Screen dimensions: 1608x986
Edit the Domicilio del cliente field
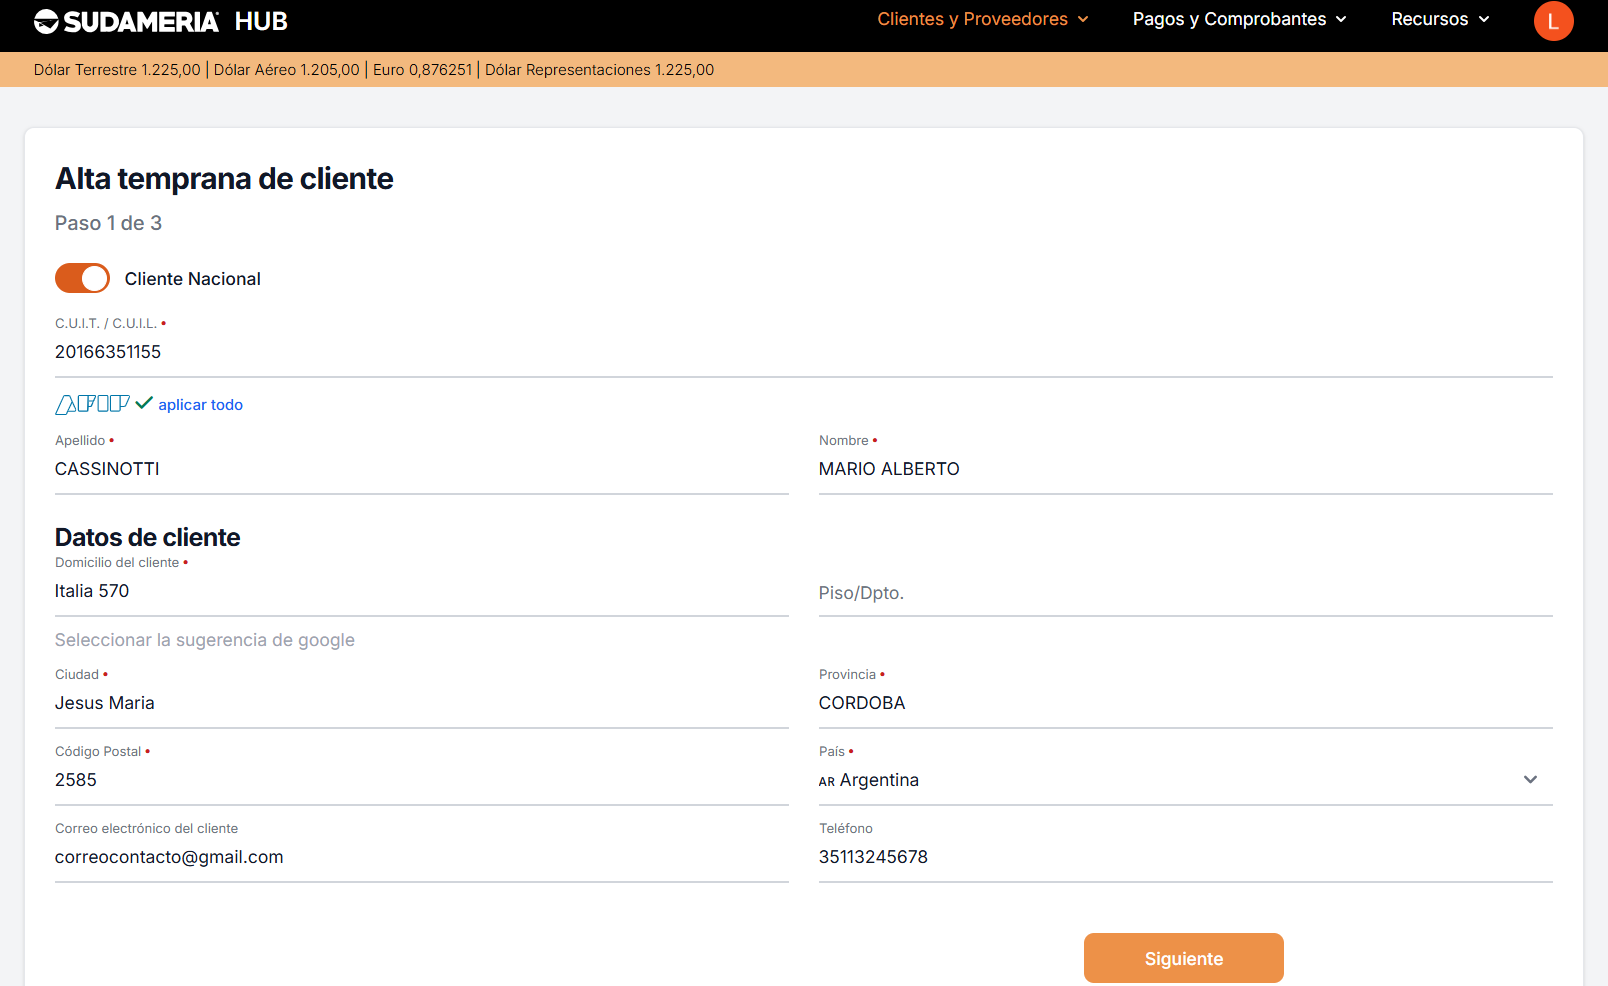(x=421, y=591)
